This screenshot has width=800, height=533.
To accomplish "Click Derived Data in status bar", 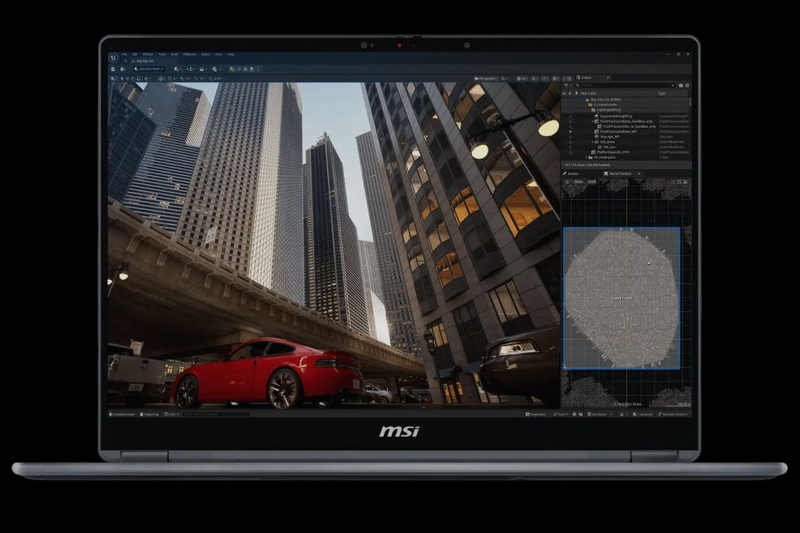I will click(600, 414).
